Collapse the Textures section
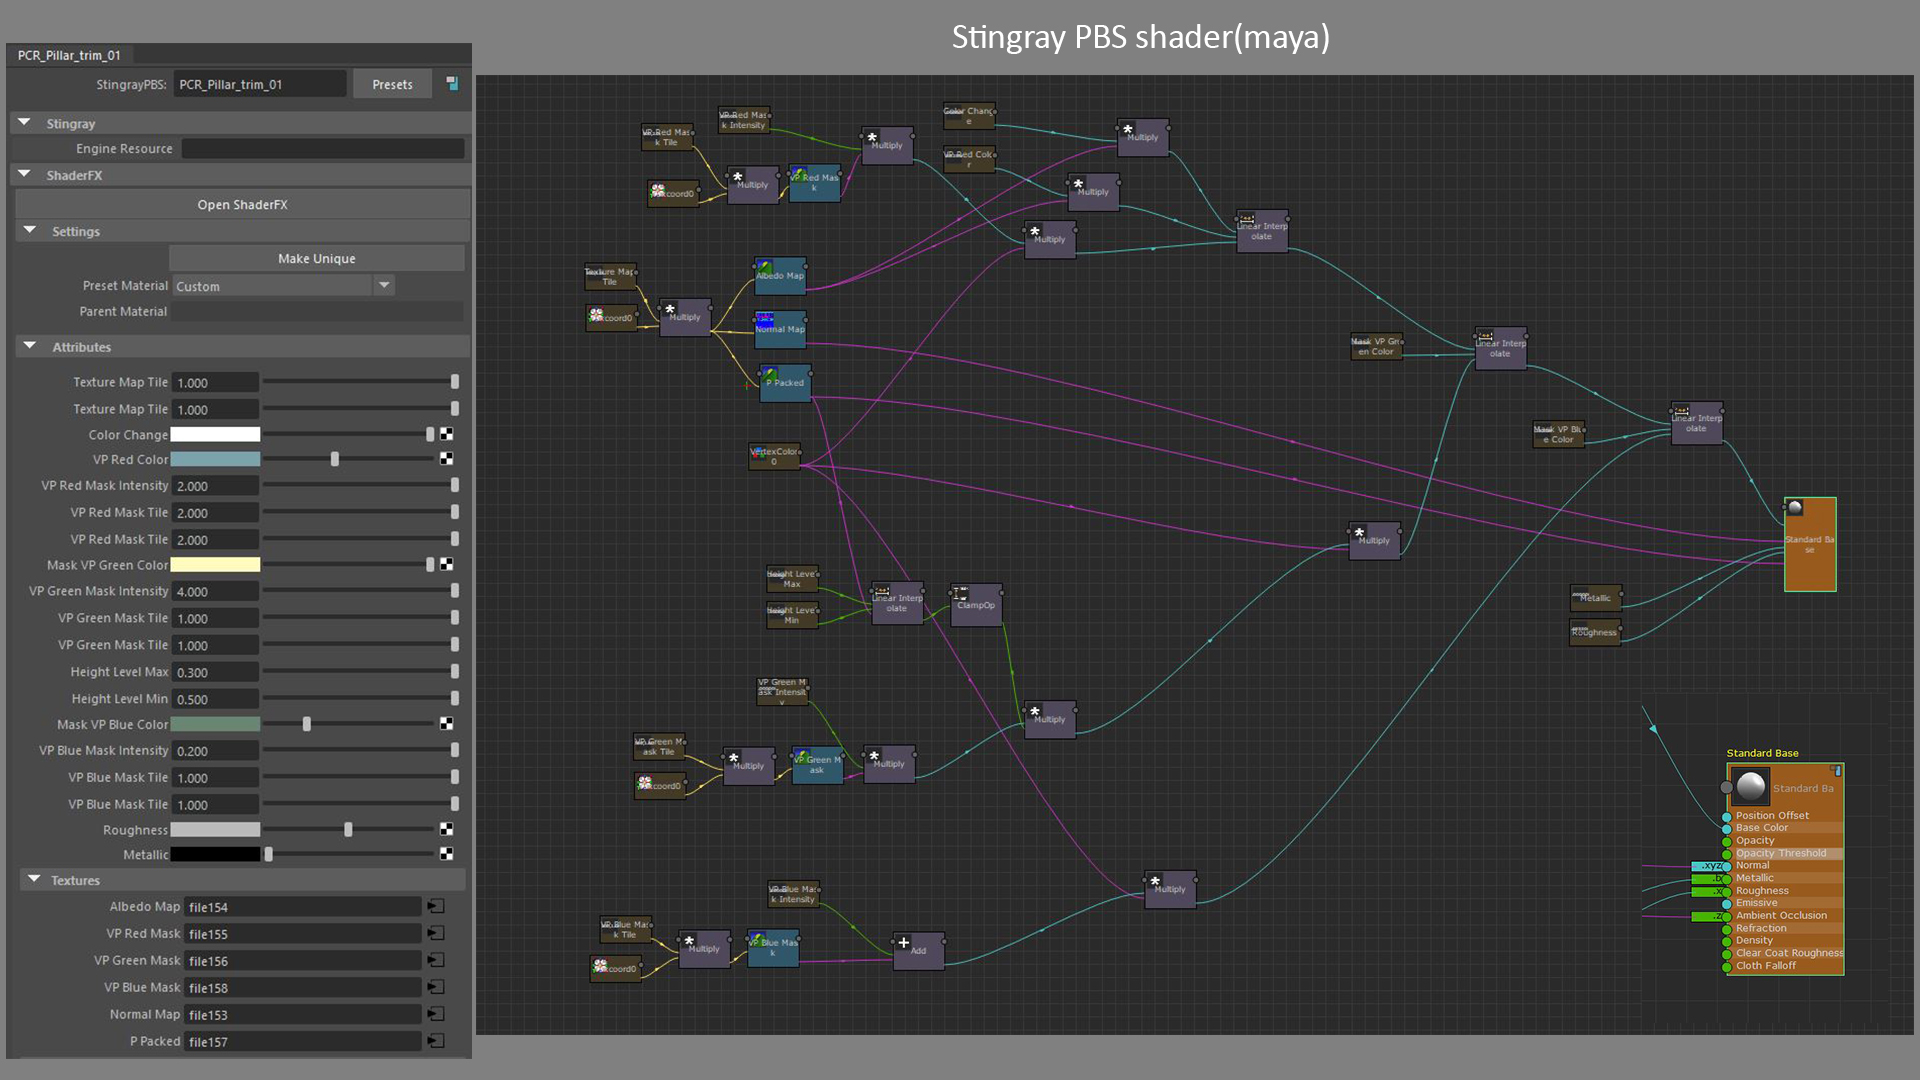The image size is (1920, 1080). (34, 879)
